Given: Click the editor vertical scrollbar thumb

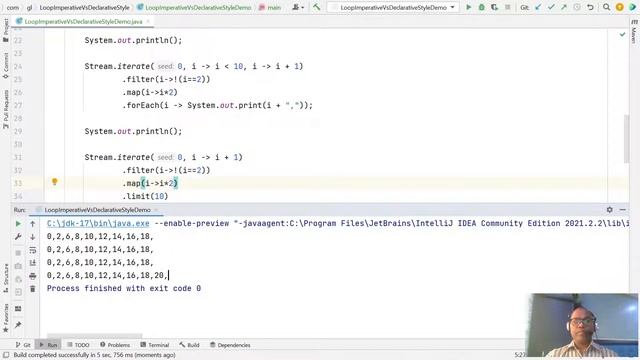Looking at the screenshot, I should point(627,139).
